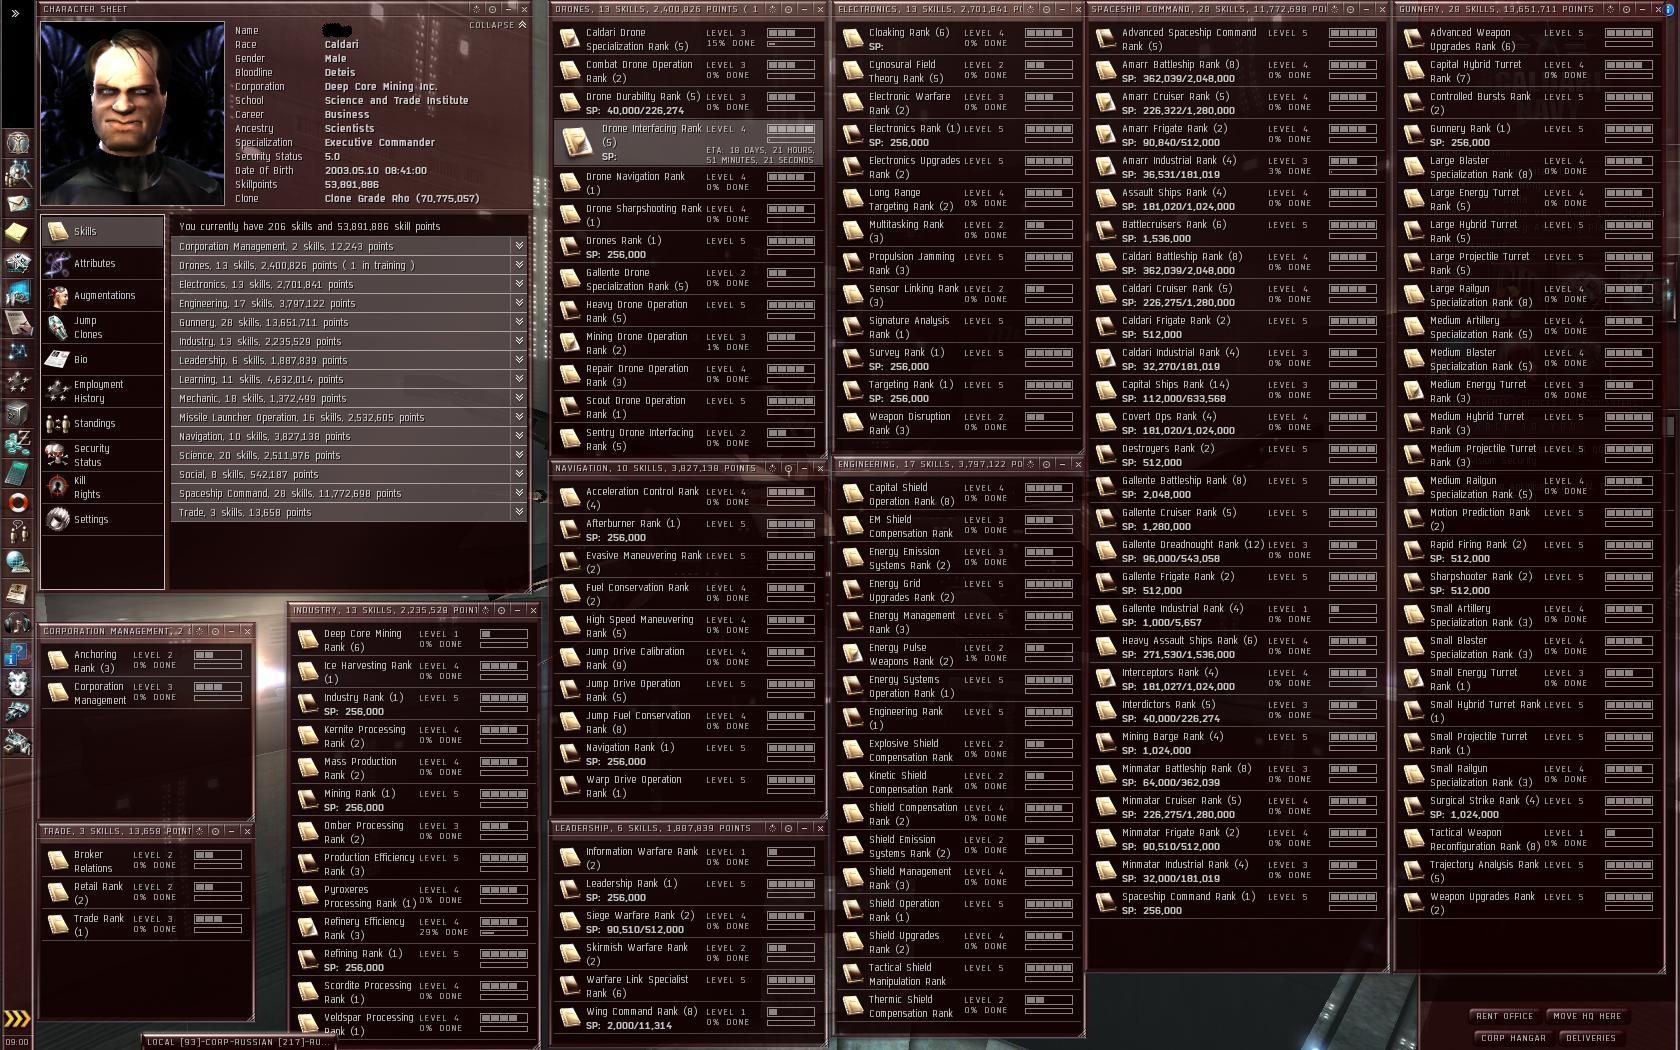The height and width of the screenshot is (1050, 1680).
Task: Open the calculator icon in sidebar
Action: click(x=17, y=472)
